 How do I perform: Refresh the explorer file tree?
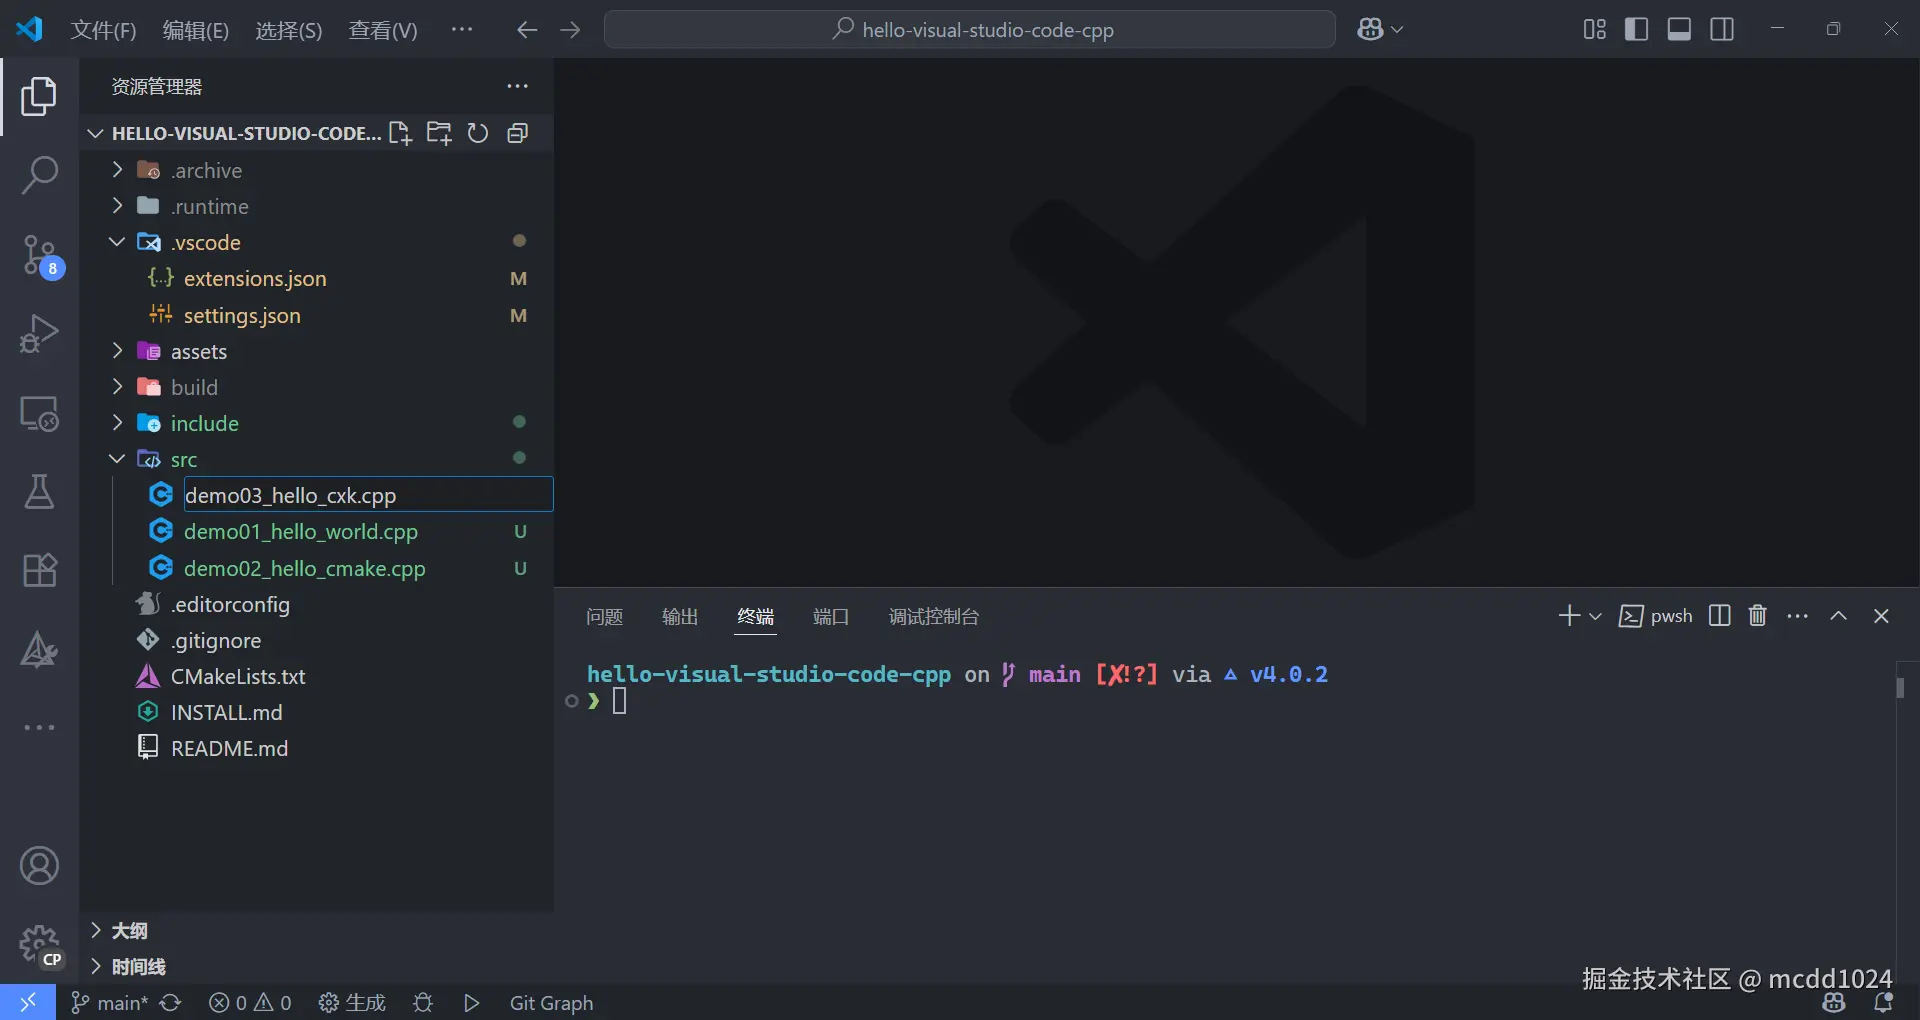coord(478,133)
